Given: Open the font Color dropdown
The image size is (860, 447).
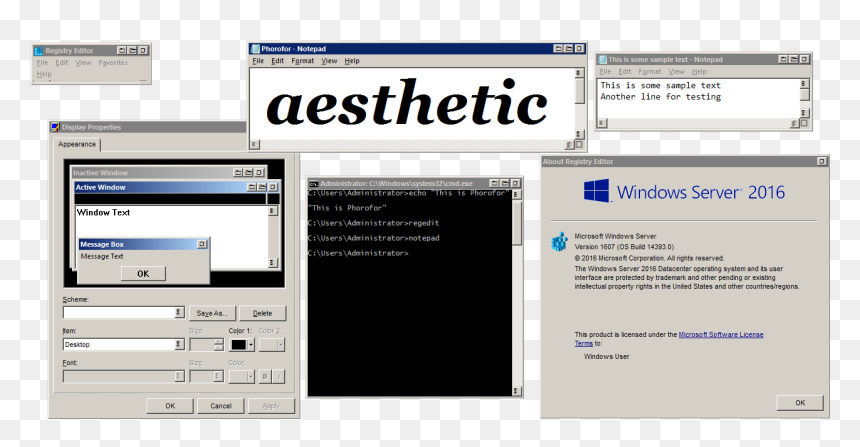Looking at the screenshot, I should [x=241, y=376].
